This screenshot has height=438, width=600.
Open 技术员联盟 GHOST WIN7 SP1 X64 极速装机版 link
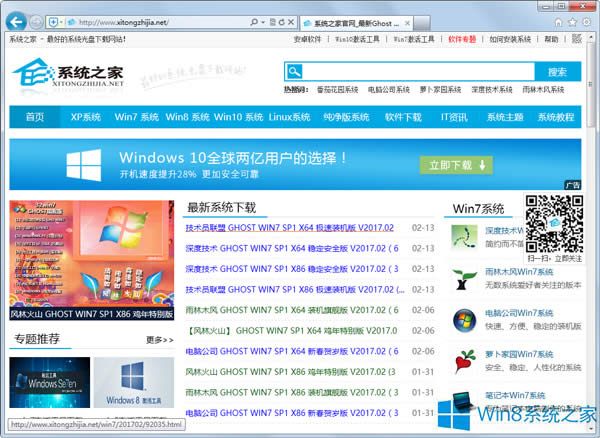[290, 228]
